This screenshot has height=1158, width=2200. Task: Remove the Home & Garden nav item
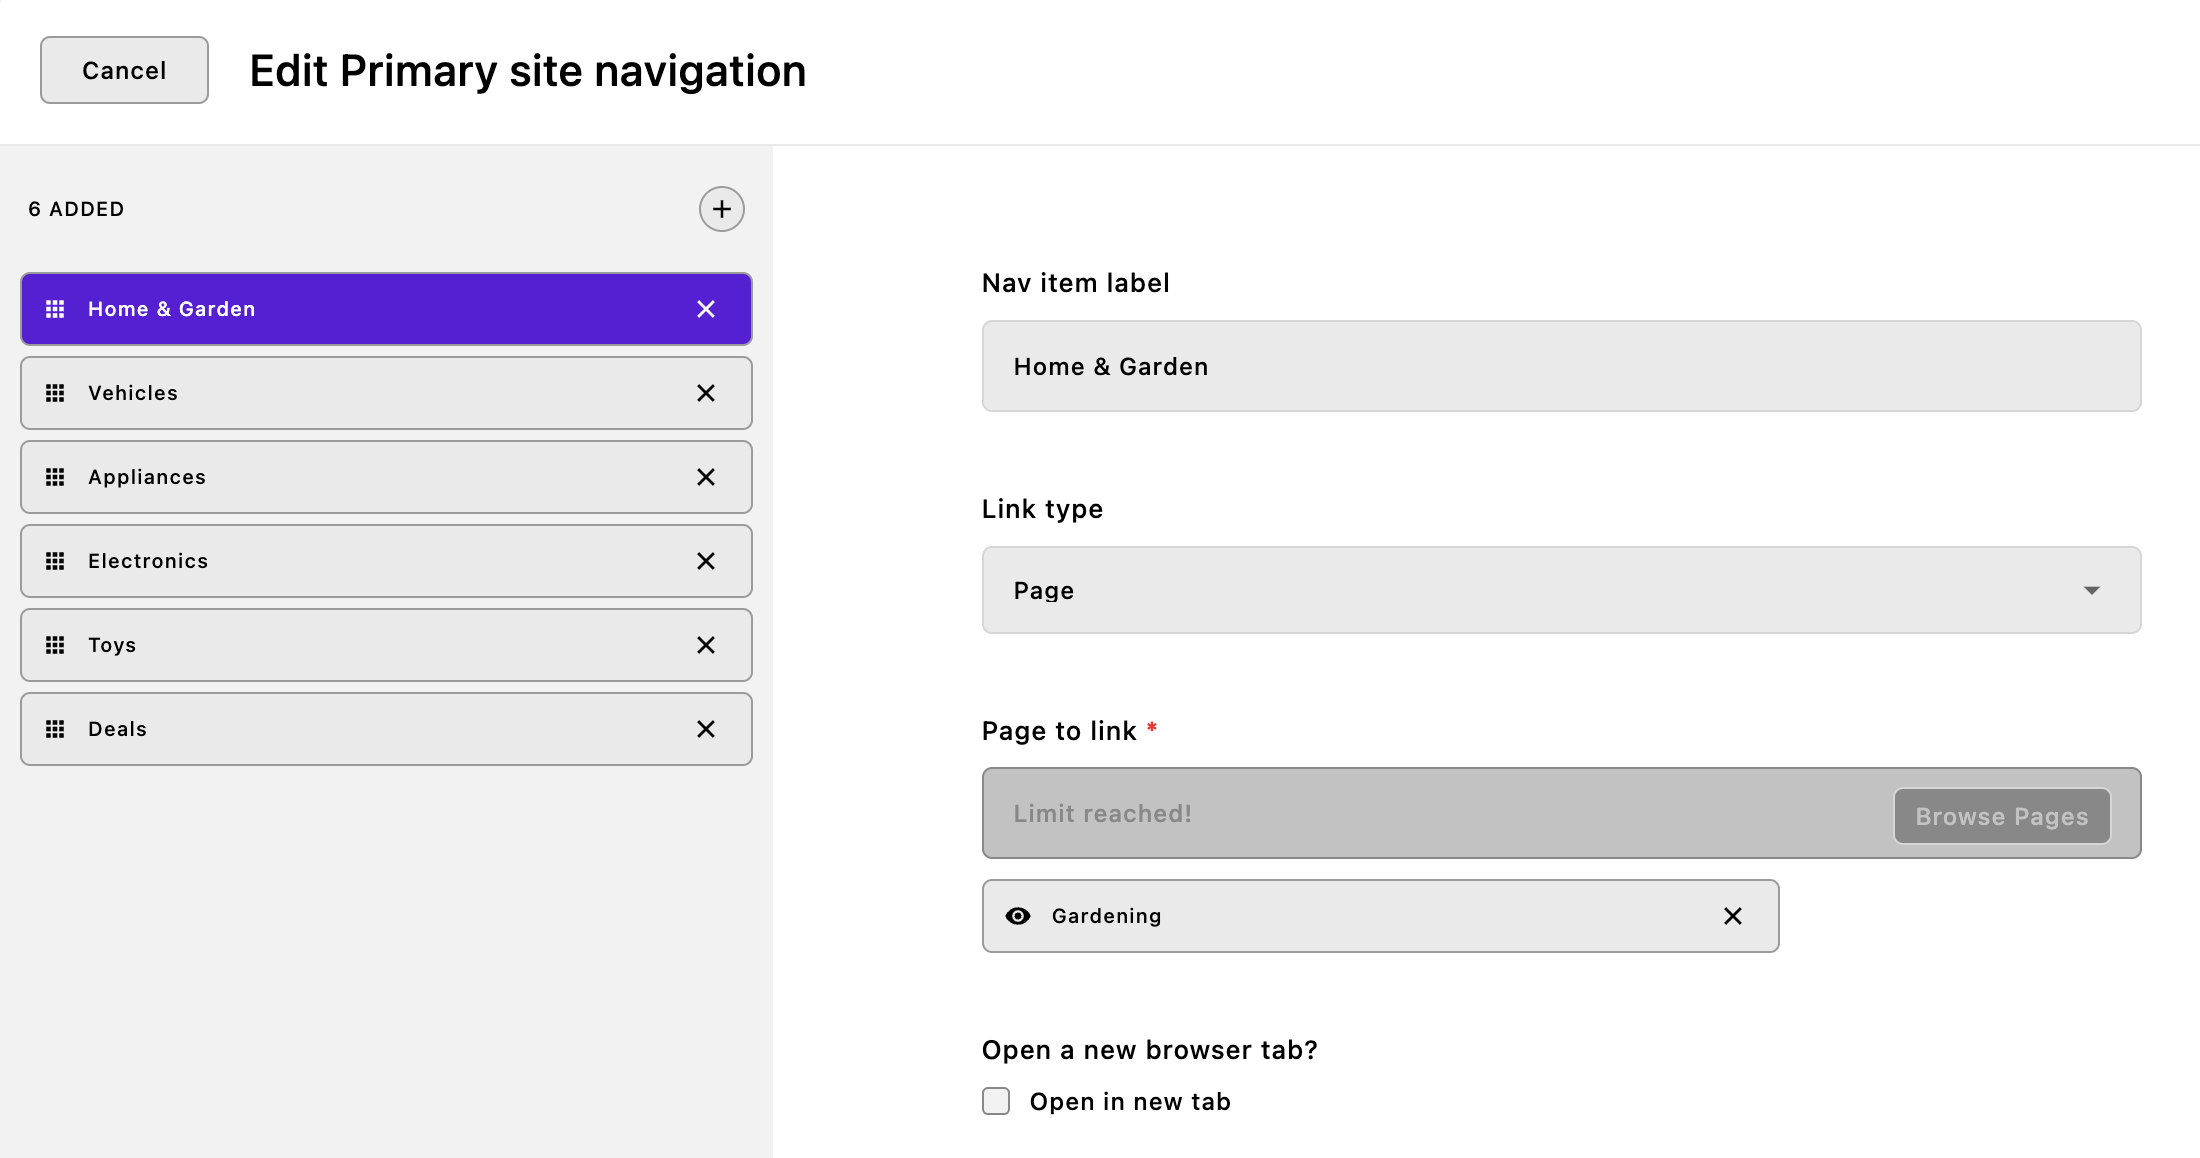tap(706, 309)
